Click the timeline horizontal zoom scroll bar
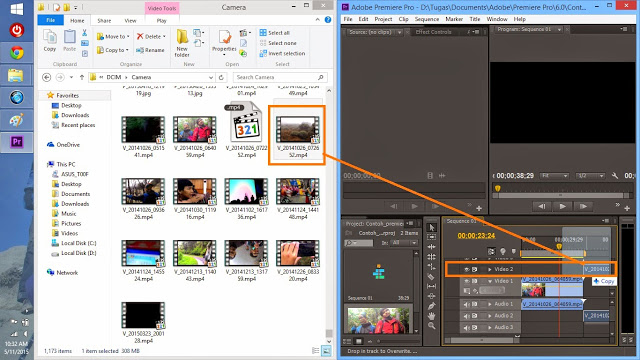Viewport: 640px width, 360px height. pyautogui.click(x=482, y=340)
